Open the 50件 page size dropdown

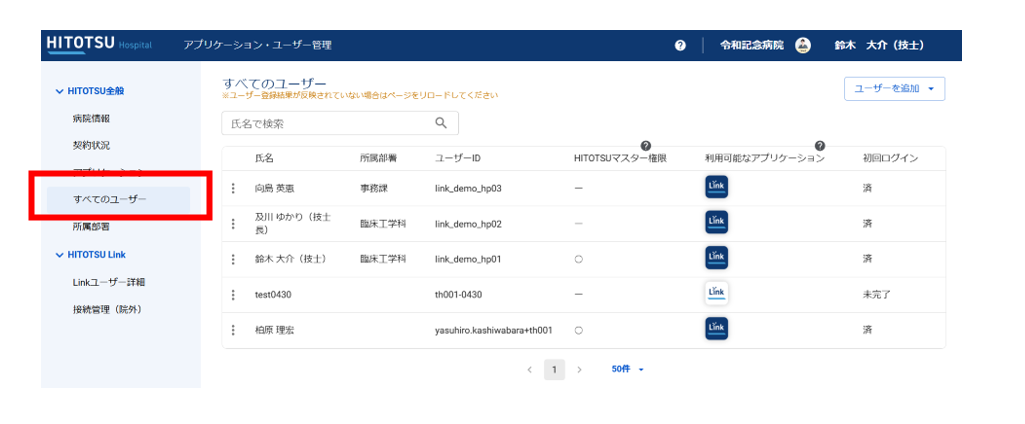[627, 369]
